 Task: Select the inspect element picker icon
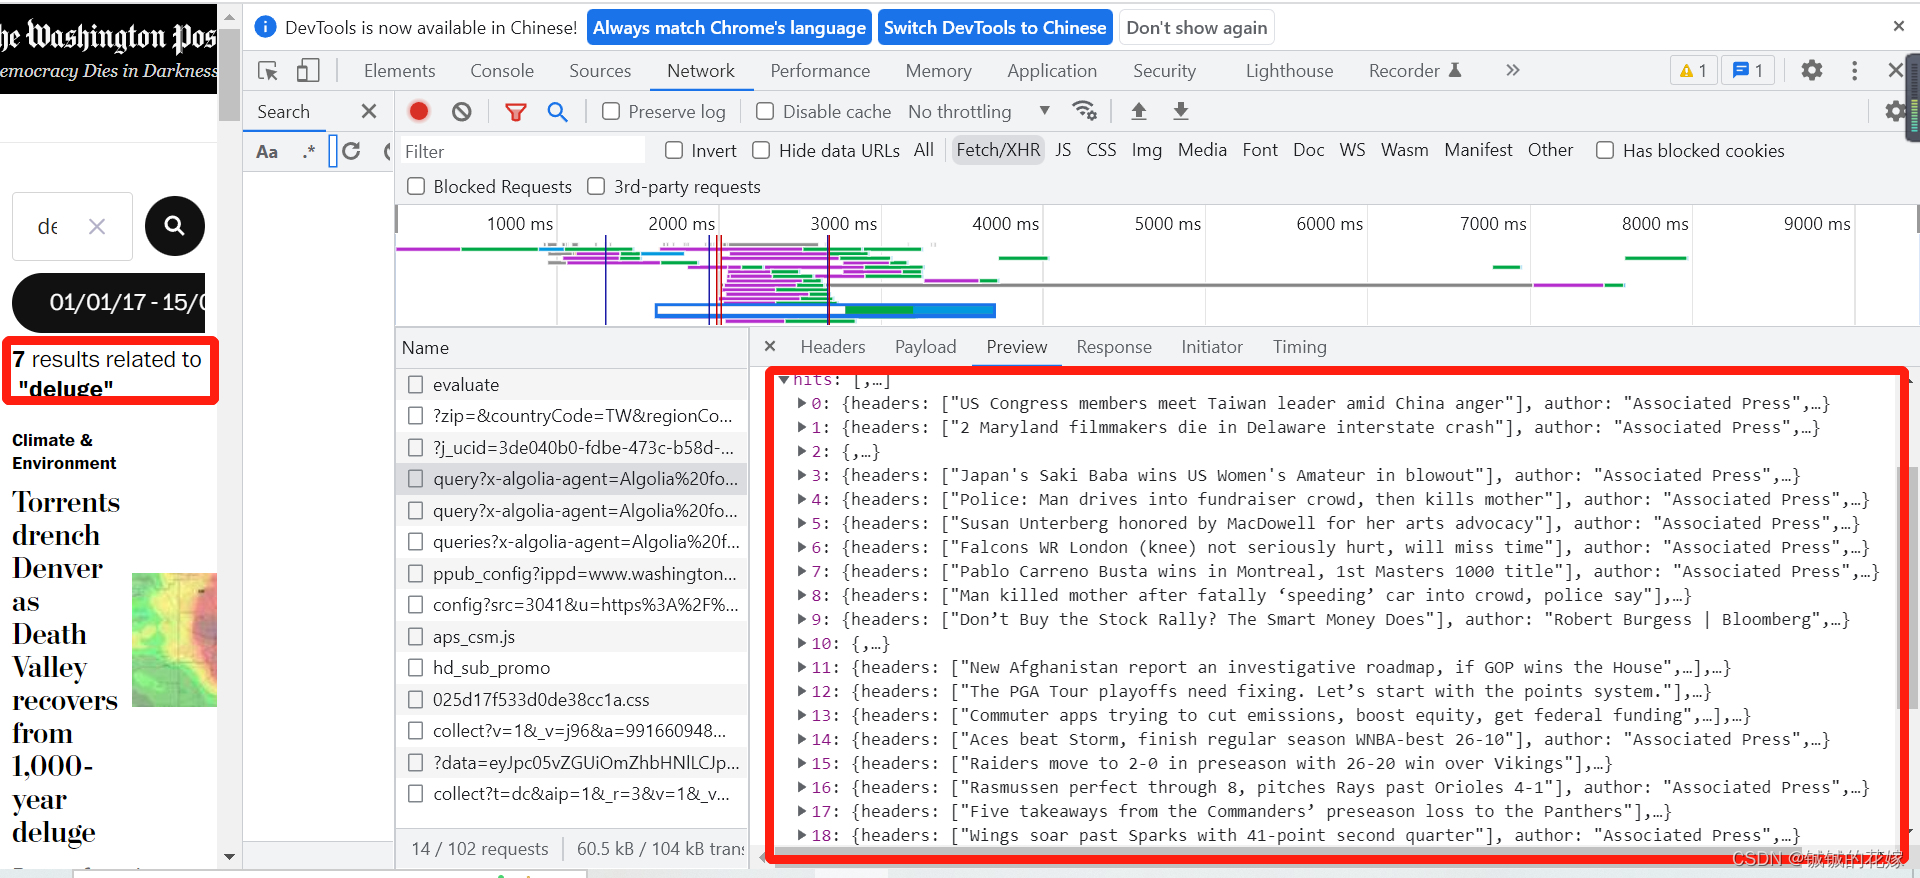click(x=268, y=70)
